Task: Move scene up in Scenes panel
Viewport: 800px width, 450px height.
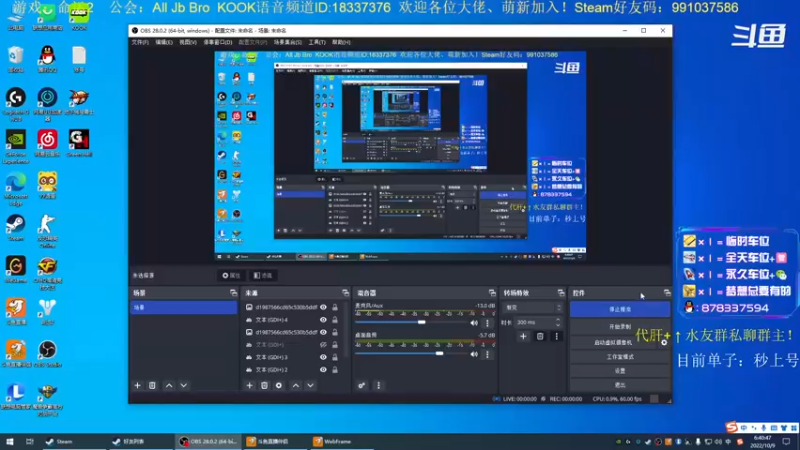Action: pyautogui.click(x=169, y=386)
